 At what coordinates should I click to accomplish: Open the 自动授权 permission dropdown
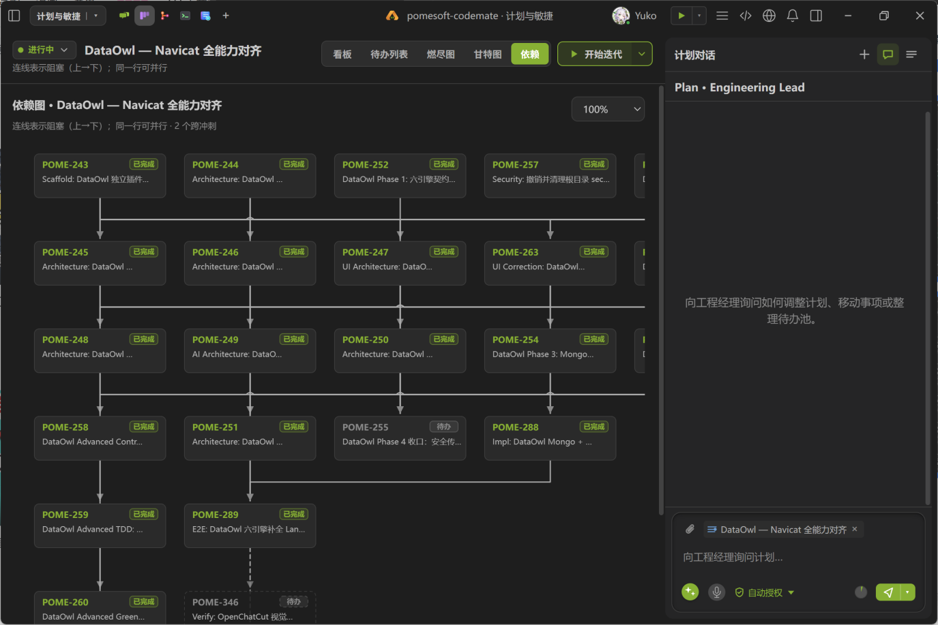[765, 592]
